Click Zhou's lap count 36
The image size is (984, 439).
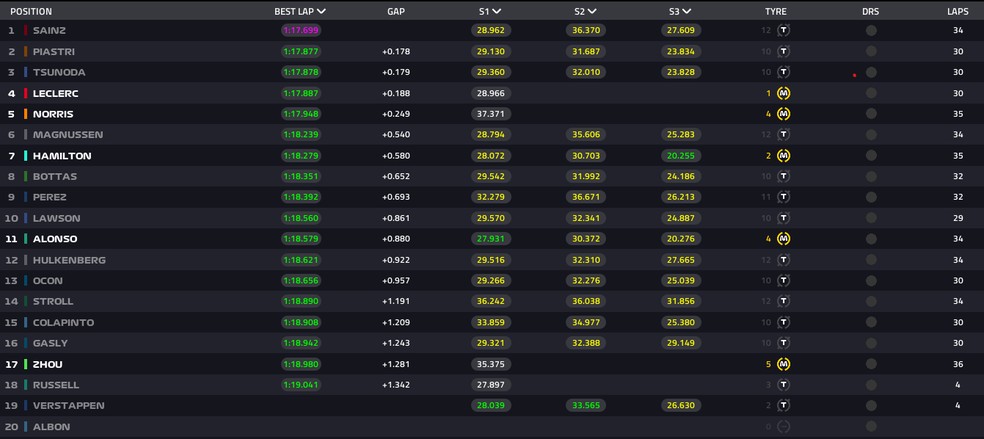pyautogui.click(x=958, y=364)
